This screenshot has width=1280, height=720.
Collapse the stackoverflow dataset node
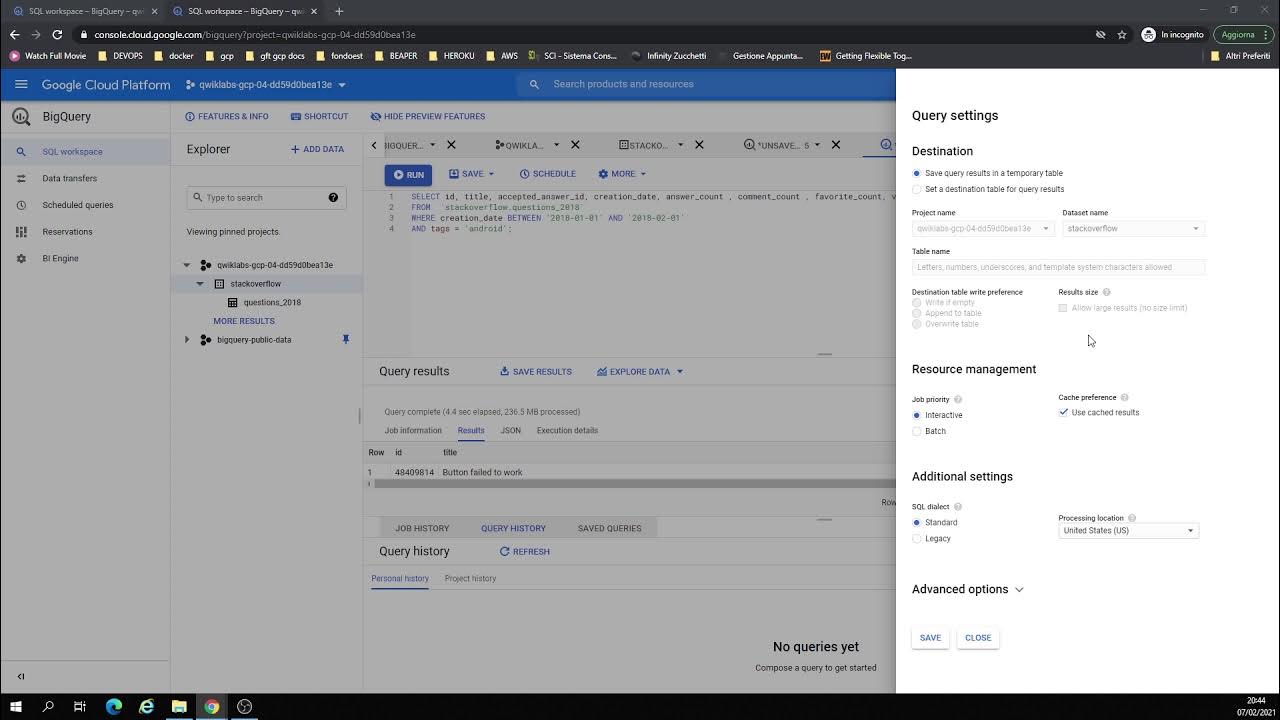(x=200, y=284)
